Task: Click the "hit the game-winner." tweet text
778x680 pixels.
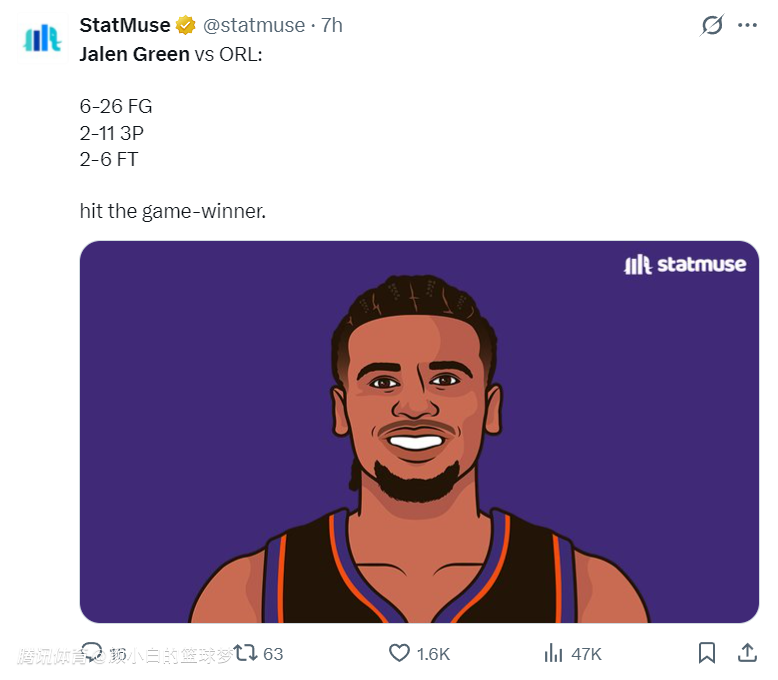Action: (172, 212)
